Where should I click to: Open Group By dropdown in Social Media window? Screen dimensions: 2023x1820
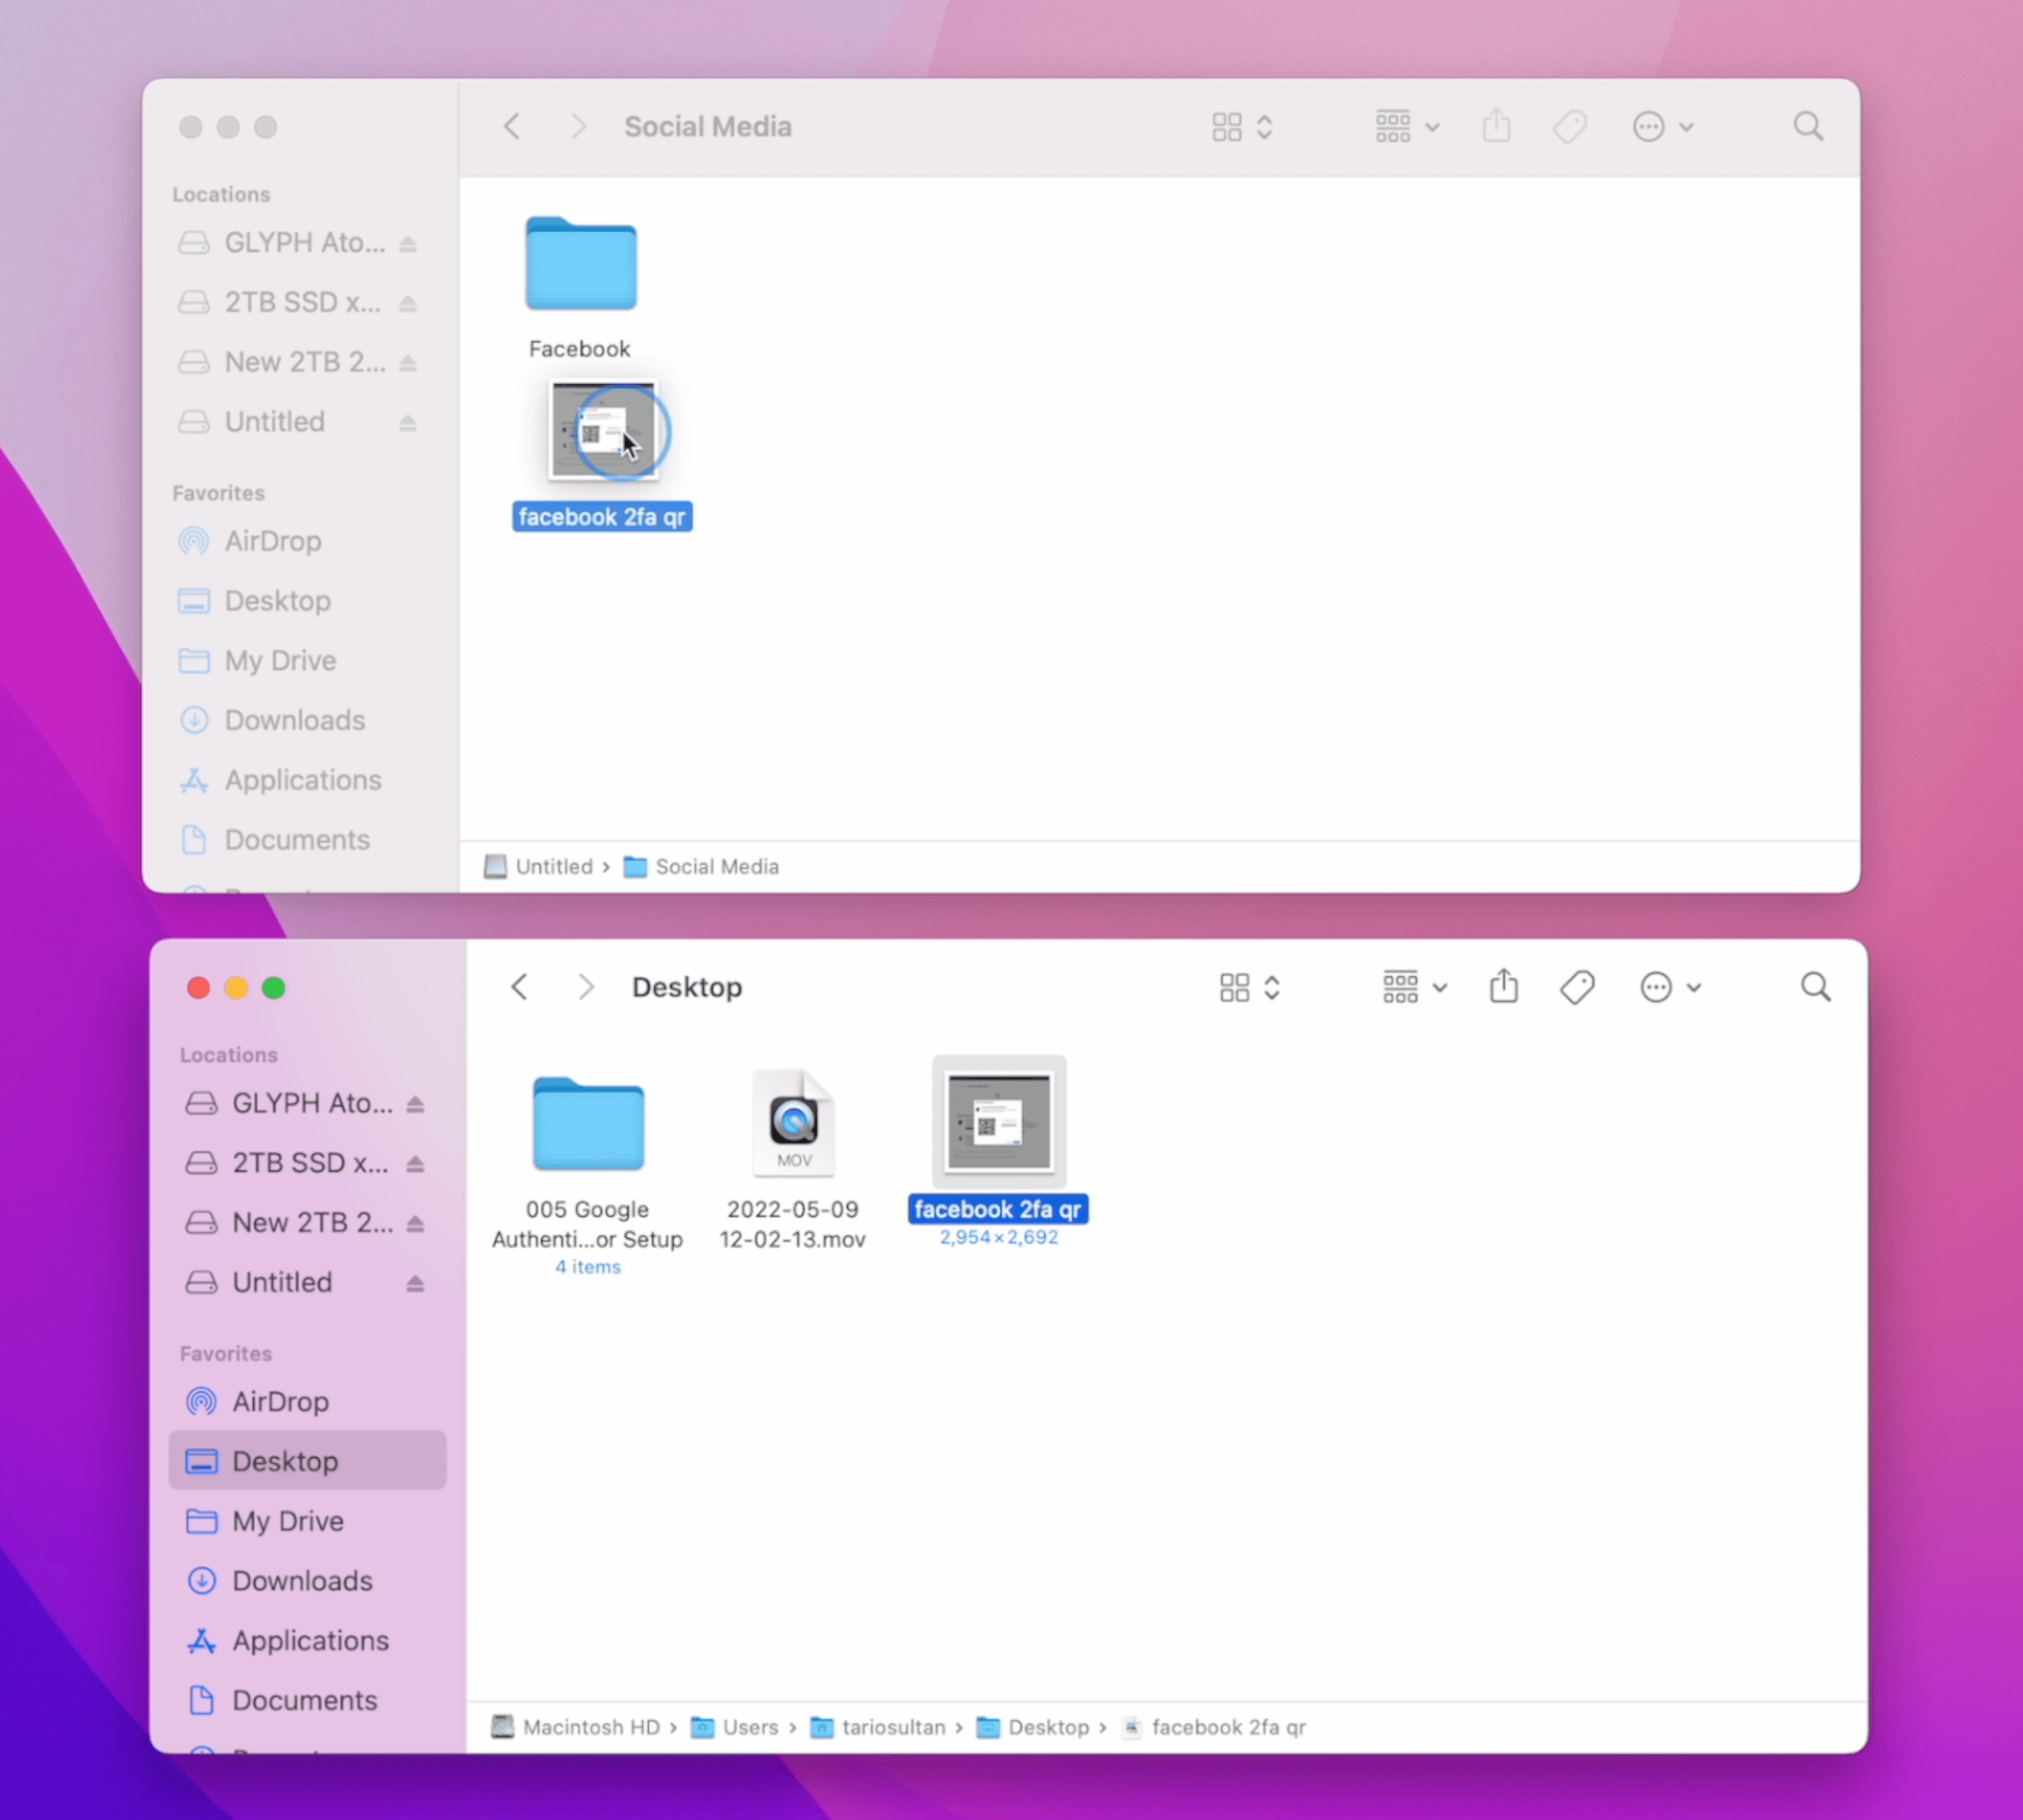(1407, 127)
